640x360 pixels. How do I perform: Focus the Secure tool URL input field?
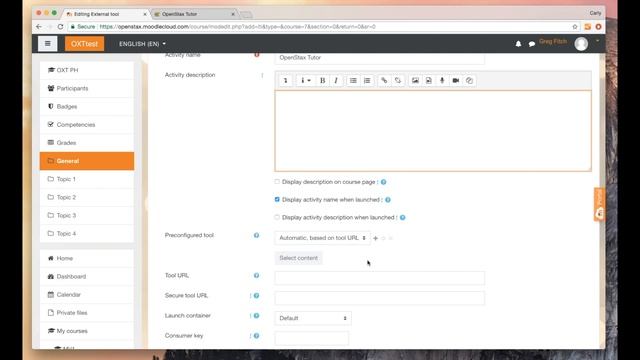click(x=380, y=298)
